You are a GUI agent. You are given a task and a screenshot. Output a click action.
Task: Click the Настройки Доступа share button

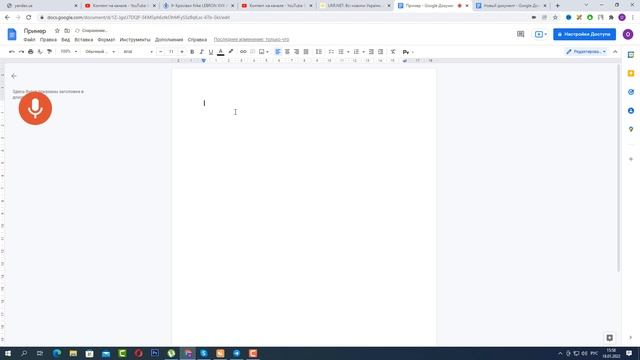click(584, 34)
